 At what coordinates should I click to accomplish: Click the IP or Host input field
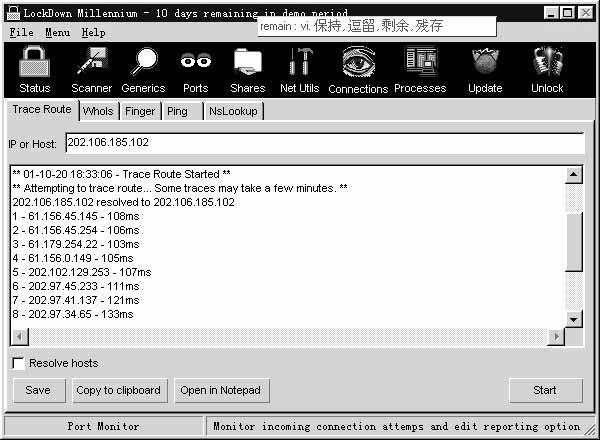click(x=324, y=143)
